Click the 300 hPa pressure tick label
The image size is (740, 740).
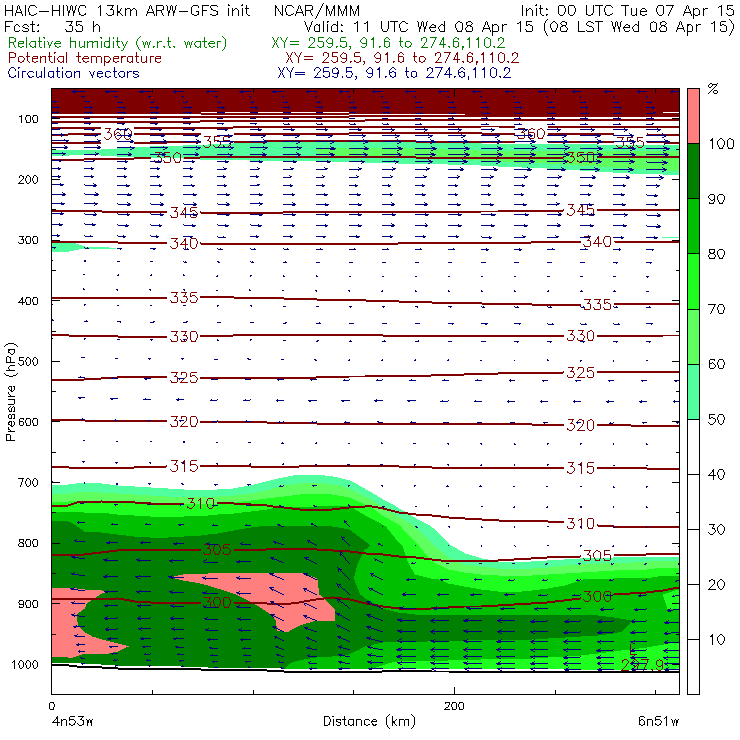pos(28,240)
